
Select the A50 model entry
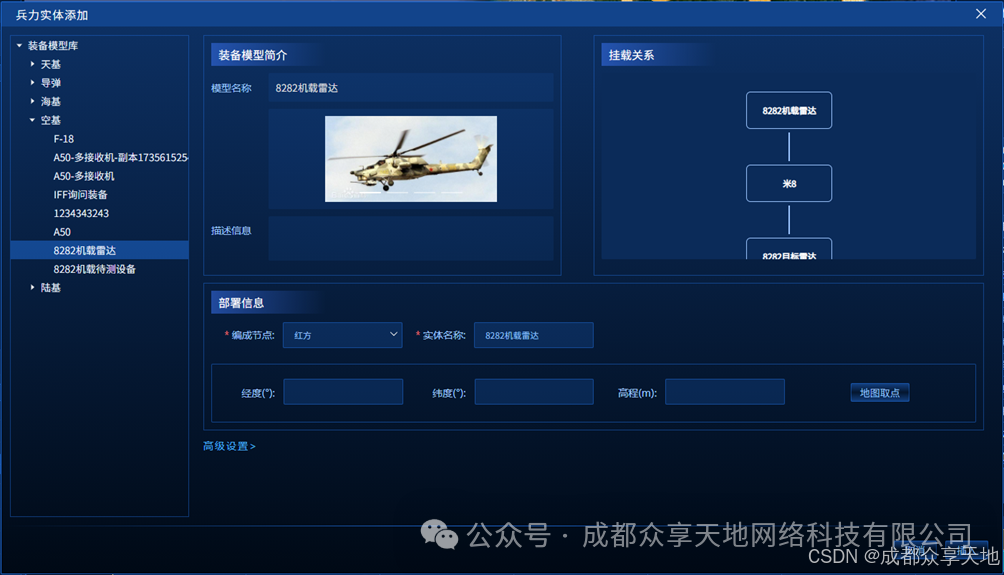click(x=62, y=232)
